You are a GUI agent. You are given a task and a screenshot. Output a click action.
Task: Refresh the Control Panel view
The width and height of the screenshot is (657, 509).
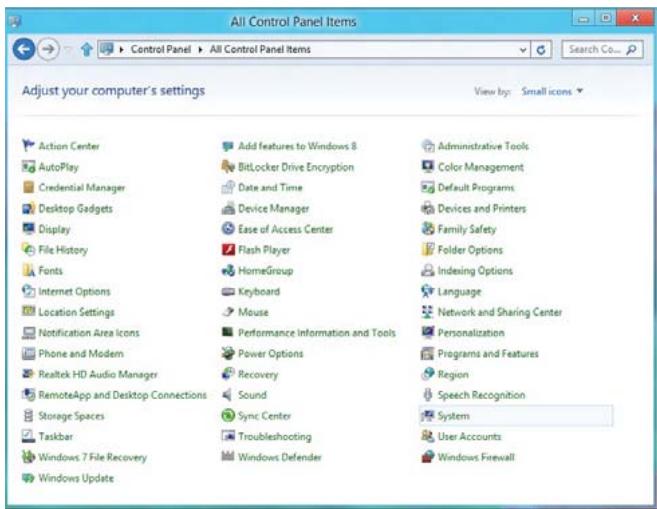click(541, 50)
